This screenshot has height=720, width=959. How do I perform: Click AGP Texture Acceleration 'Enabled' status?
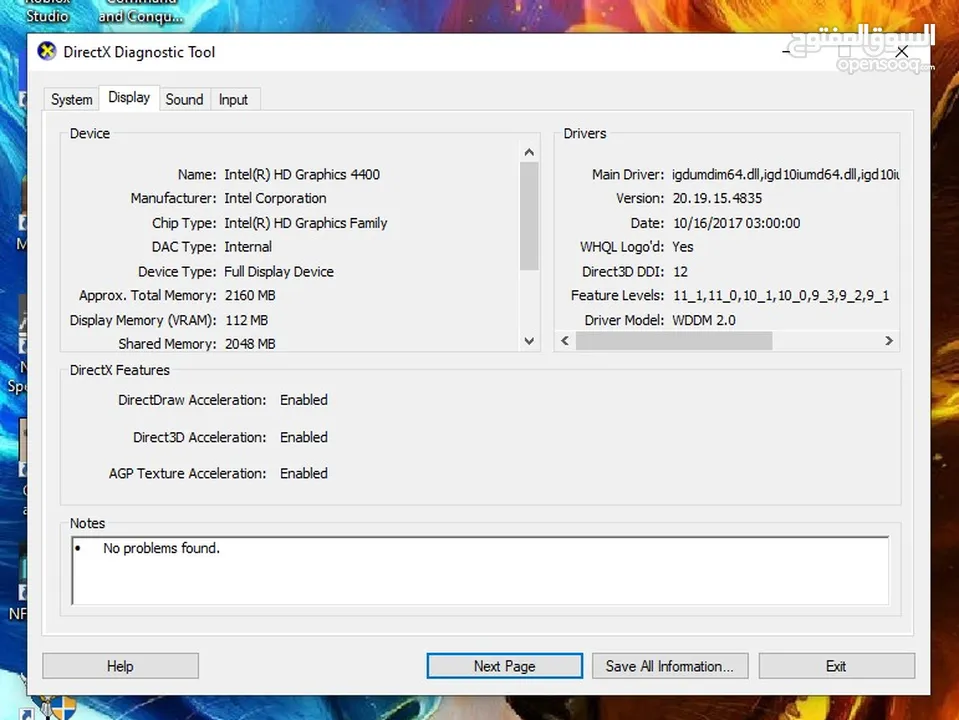(304, 473)
